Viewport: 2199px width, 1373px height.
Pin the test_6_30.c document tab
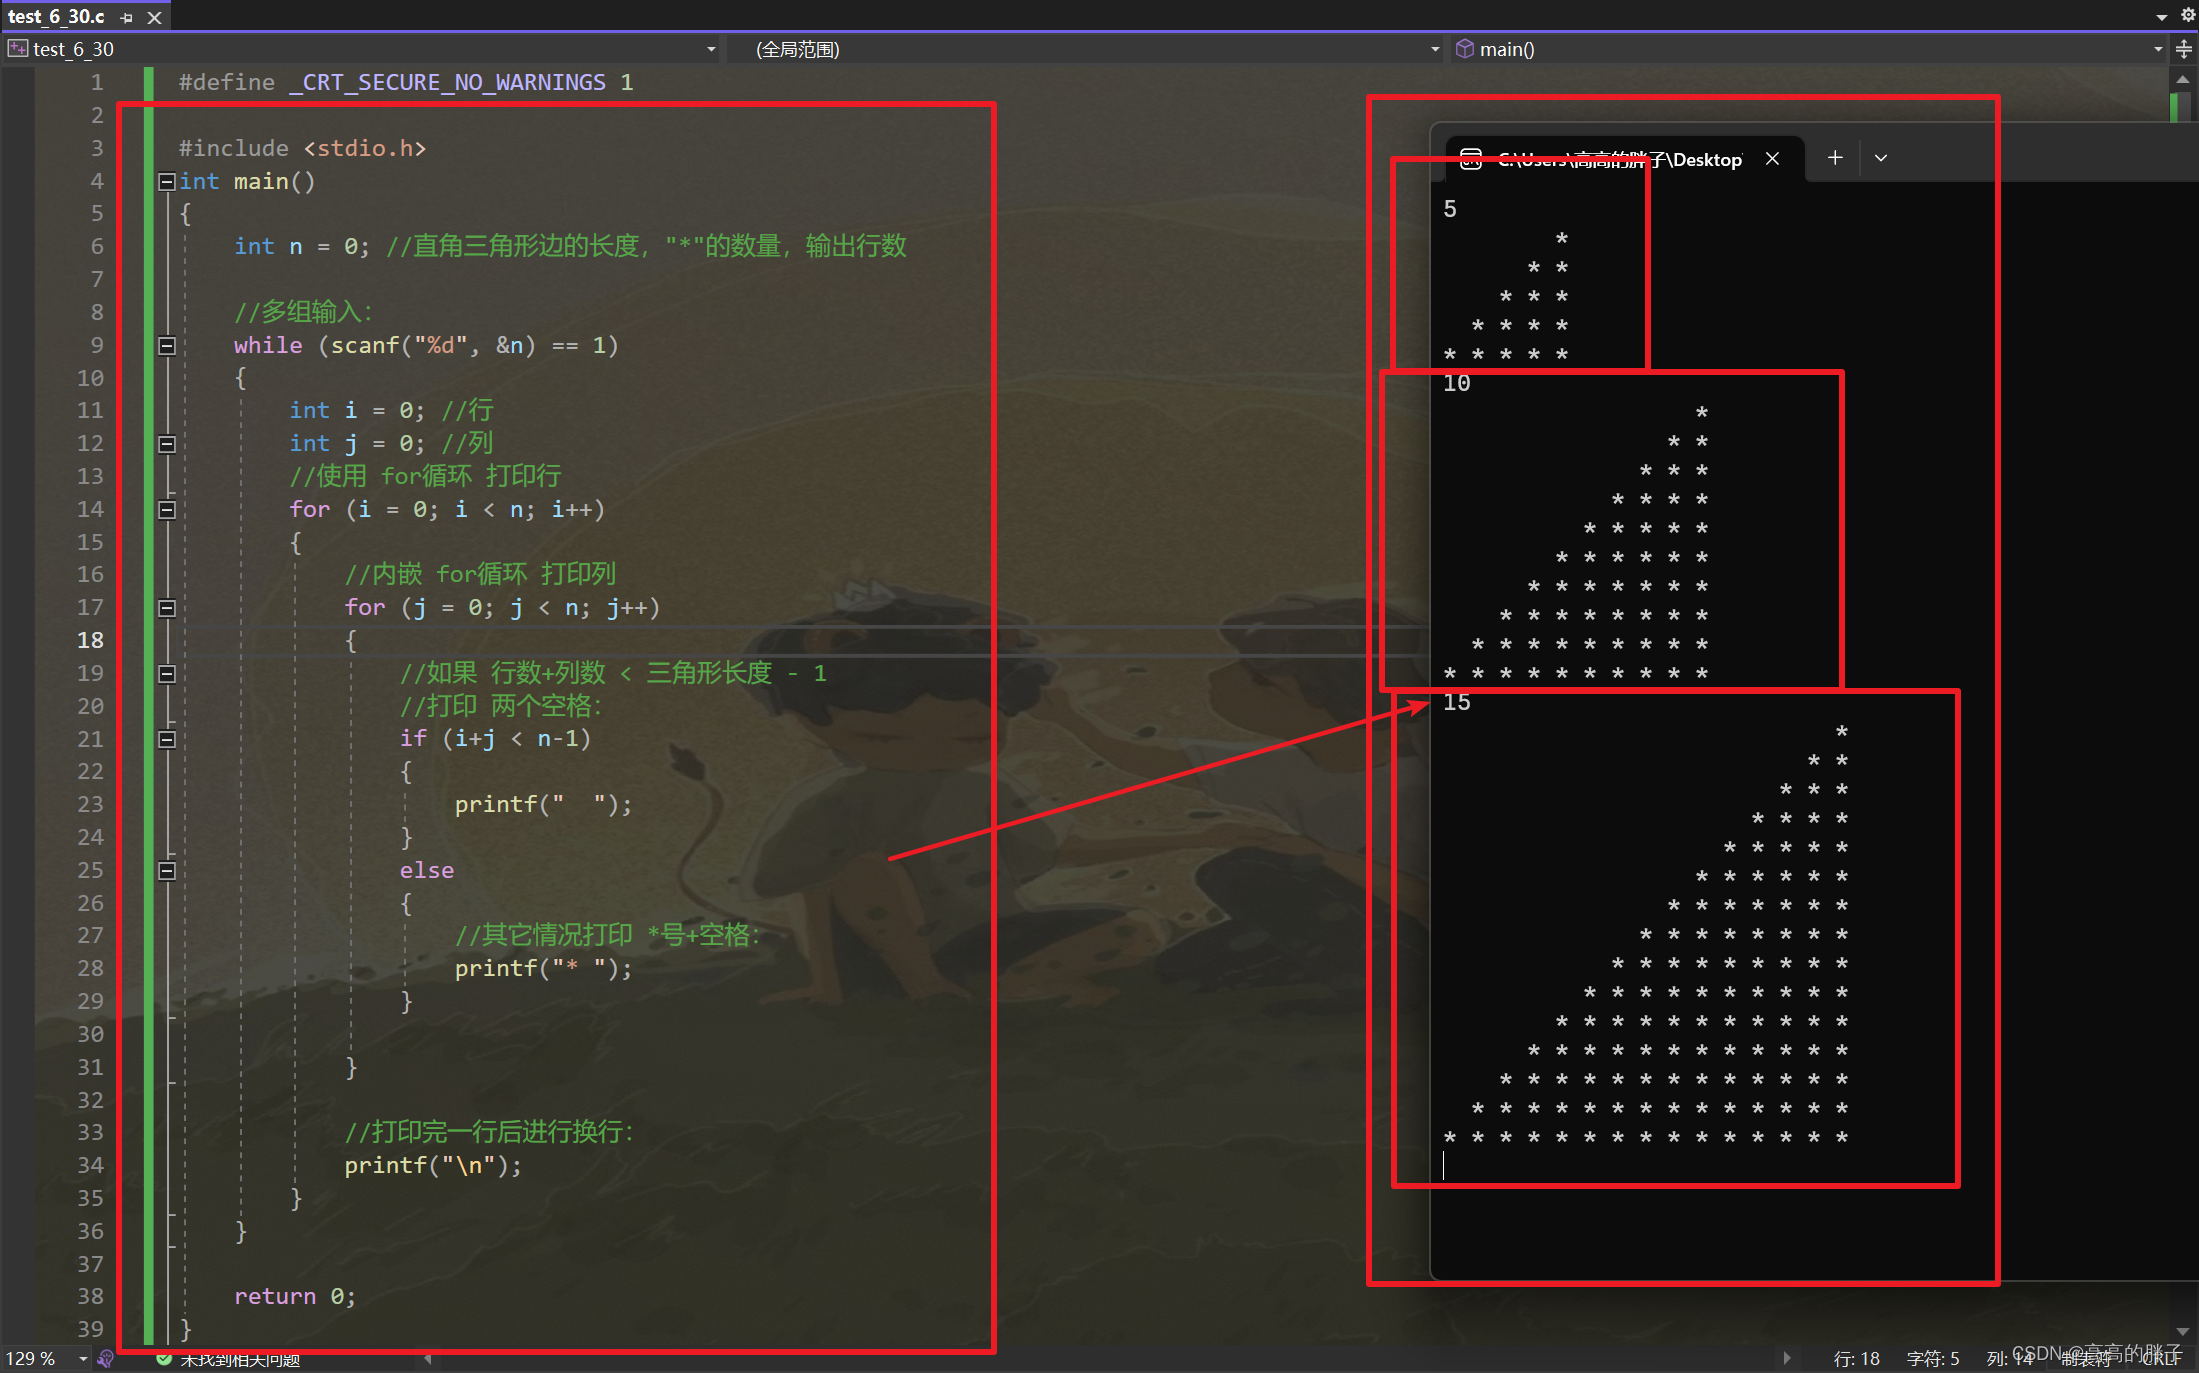(127, 17)
